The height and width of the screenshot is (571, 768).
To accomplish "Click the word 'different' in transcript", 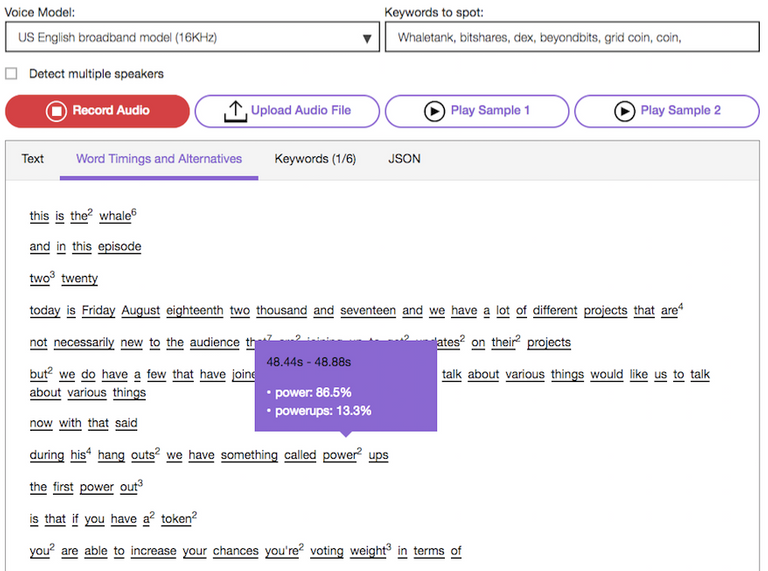I will point(555,310).
